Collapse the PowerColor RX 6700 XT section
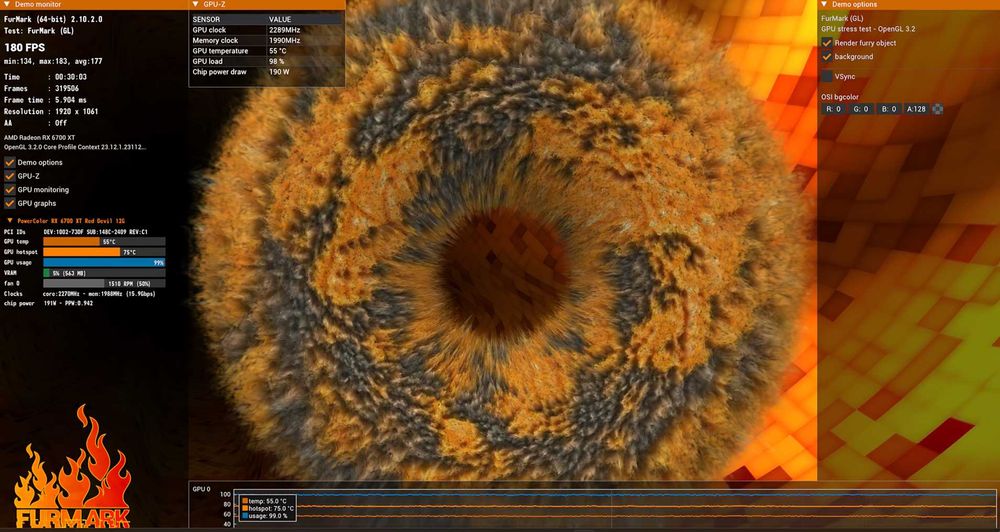 pos(10,221)
